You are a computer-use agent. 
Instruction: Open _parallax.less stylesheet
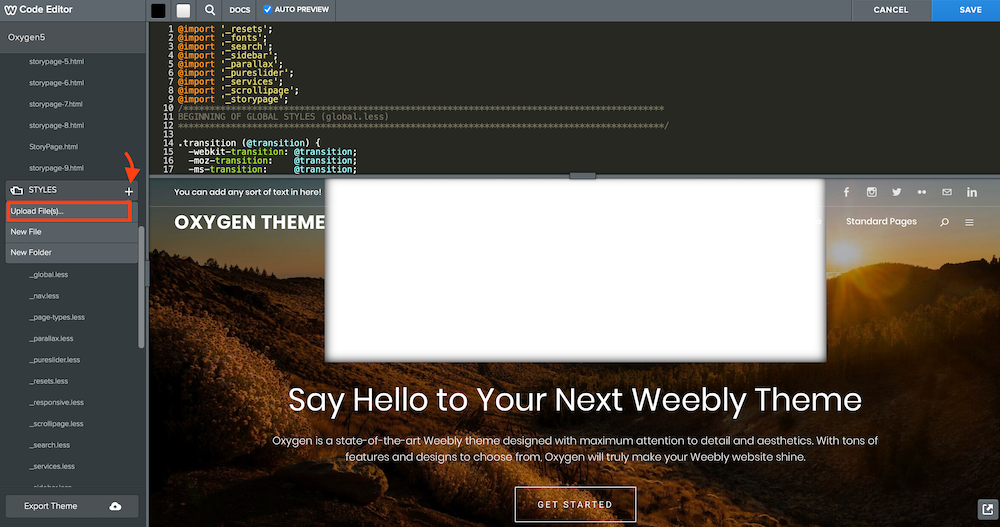click(x=51, y=339)
